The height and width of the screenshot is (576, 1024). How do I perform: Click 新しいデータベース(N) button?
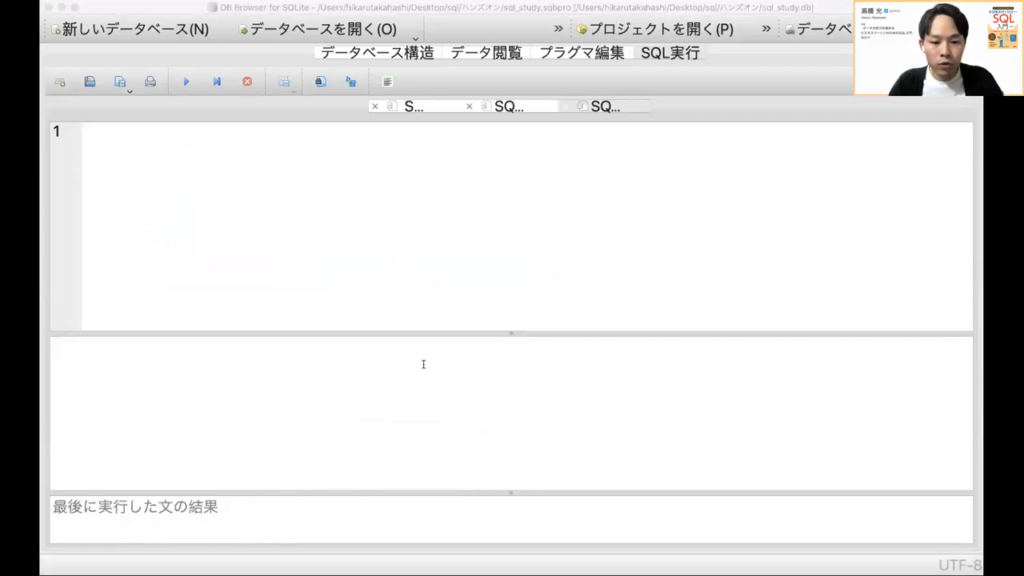pos(130,29)
